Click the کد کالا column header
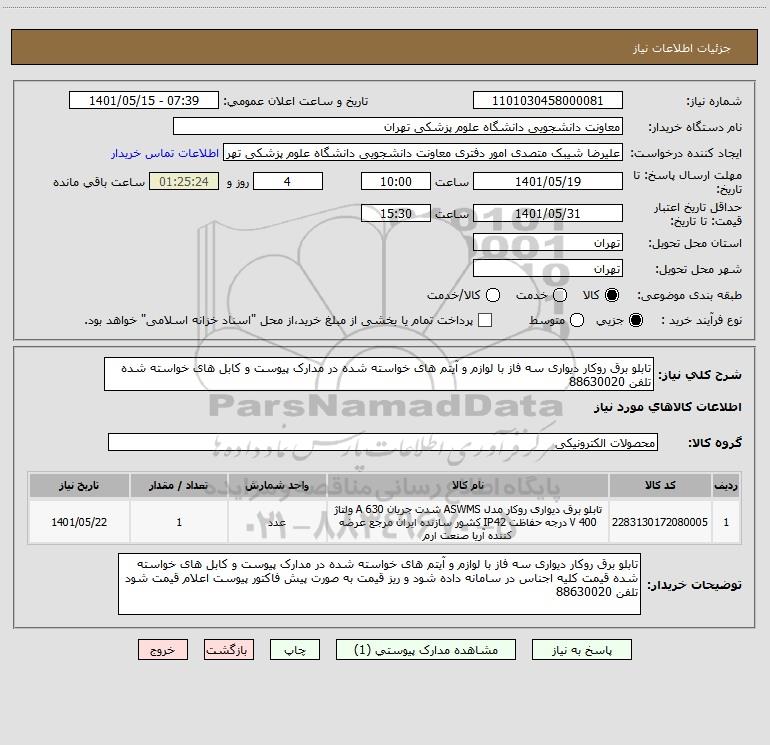 coord(660,485)
